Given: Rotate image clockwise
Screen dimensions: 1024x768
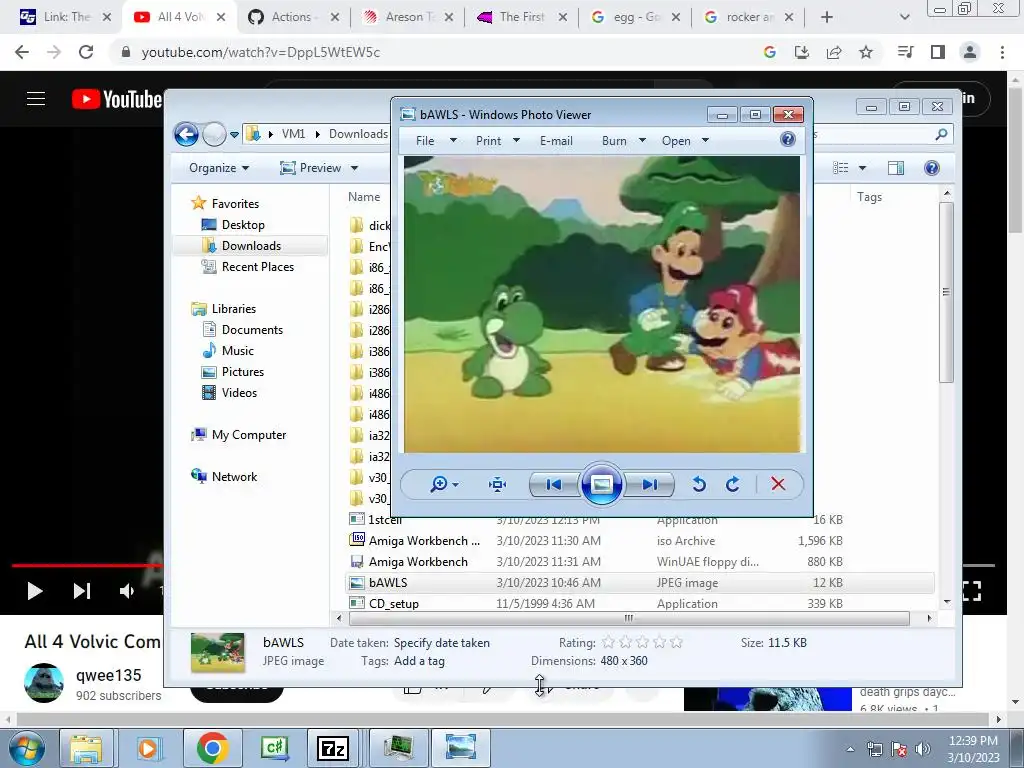Looking at the screenshot, I should (x=733, y=484).
